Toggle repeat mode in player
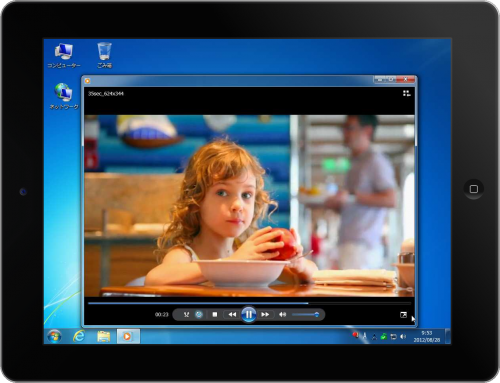The width and height of the screenshot is (500, 383). [199, 314]
